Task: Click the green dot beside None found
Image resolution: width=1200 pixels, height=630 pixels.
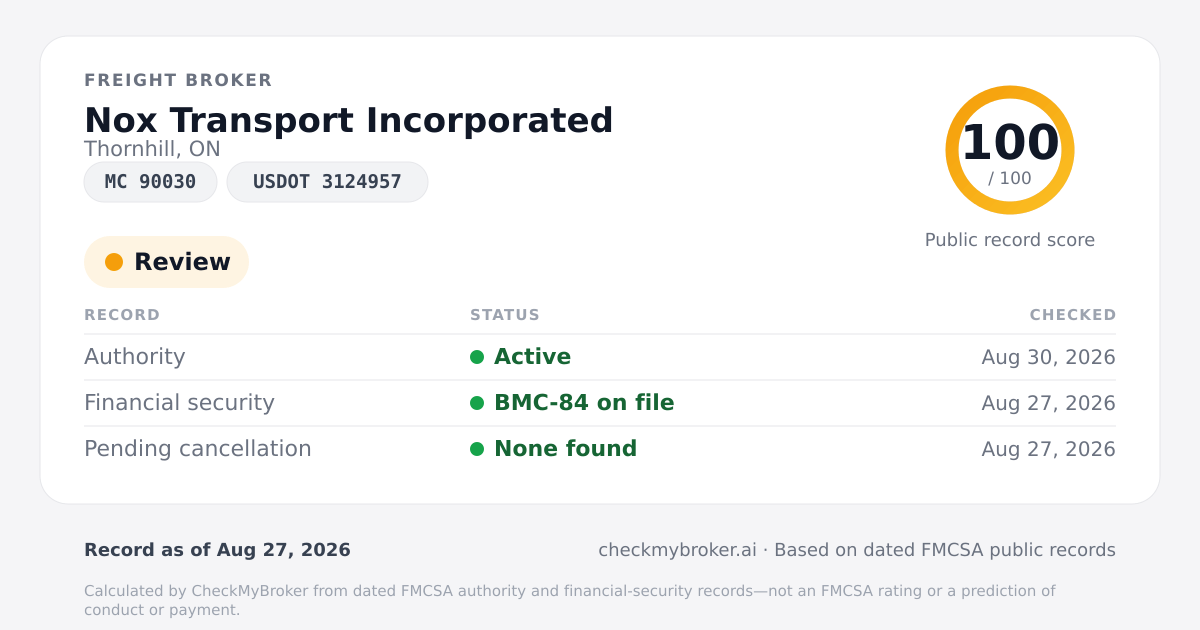Action: click(x=477, y=449)
